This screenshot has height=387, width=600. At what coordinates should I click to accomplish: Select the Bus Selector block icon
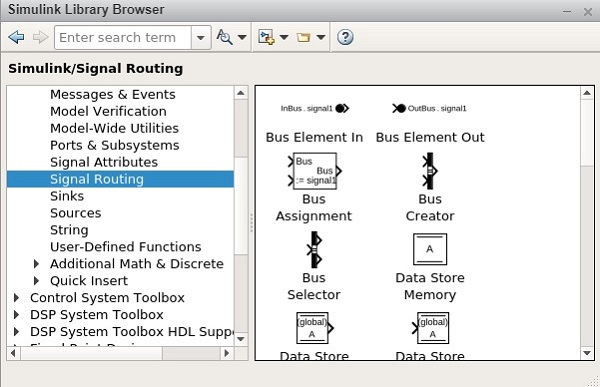(x=315, y=250)
